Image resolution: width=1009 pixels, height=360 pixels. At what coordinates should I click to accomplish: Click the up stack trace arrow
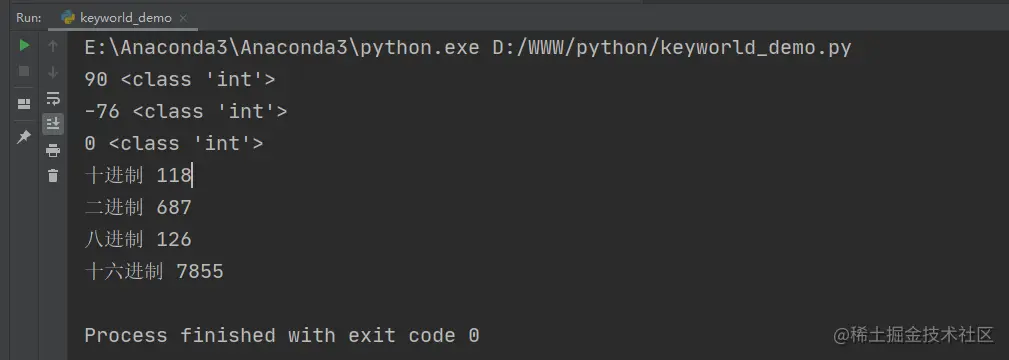(x=53, y=46)
